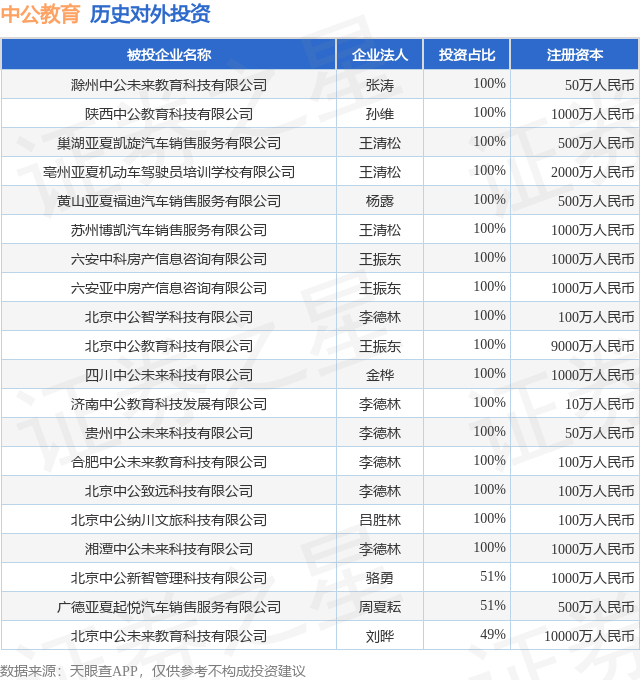Click legal person 吕胜林
This screenshot has height=680, width=640.
(380, 520)
